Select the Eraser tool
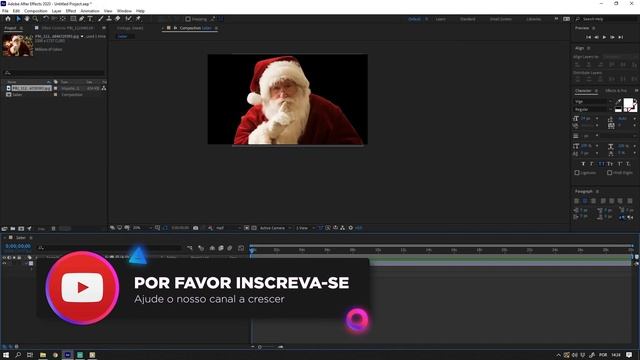Image resolution: width=640 pixels, height=360 pixels. 118,19
